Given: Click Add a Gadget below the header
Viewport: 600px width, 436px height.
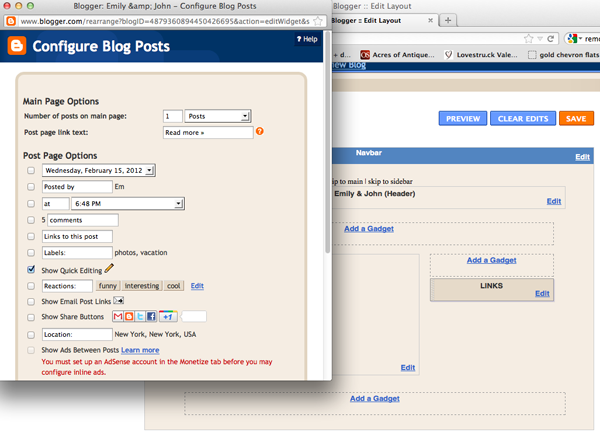Looking at the screenshot, I should click(369, 229).
